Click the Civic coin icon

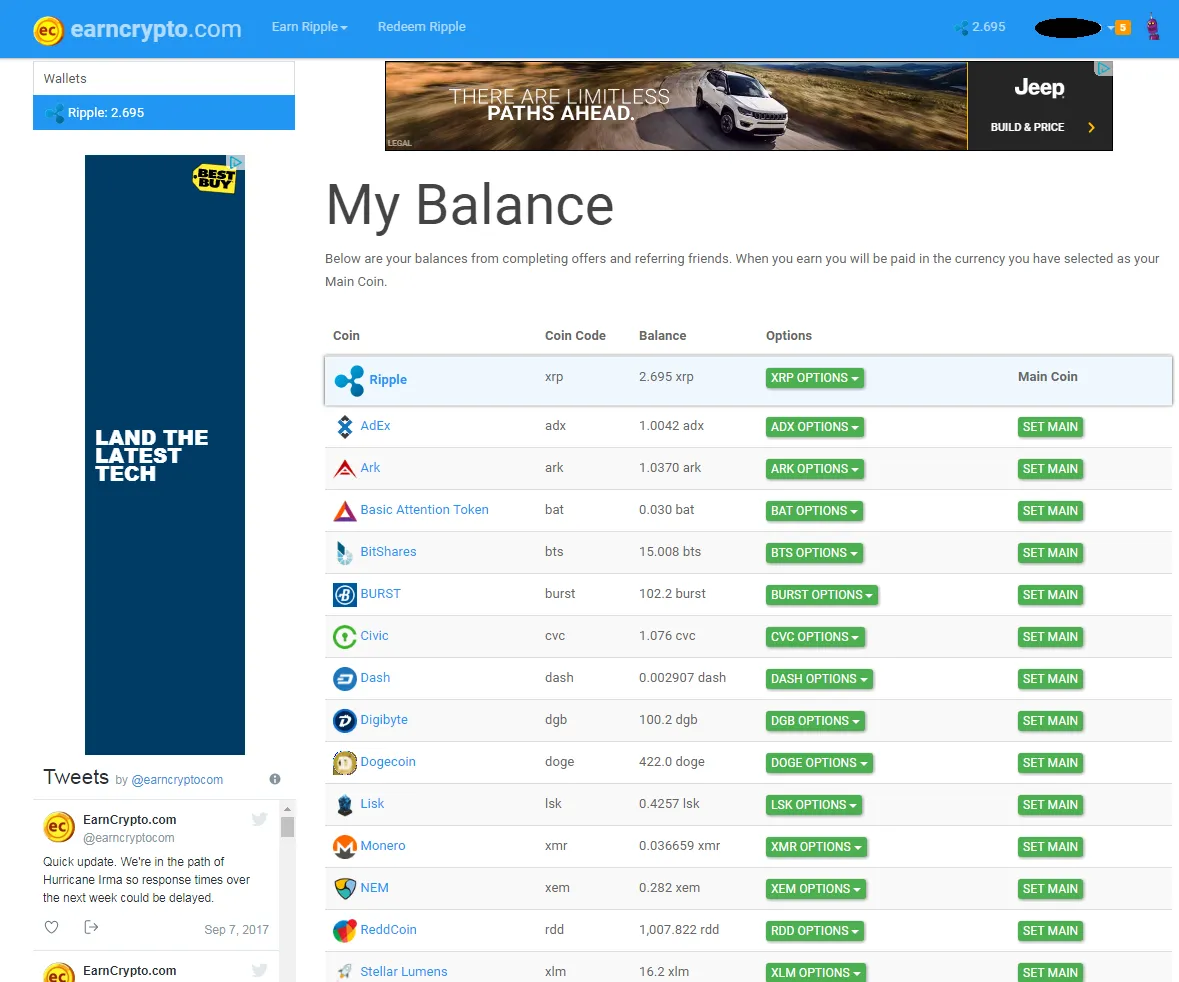344,637
